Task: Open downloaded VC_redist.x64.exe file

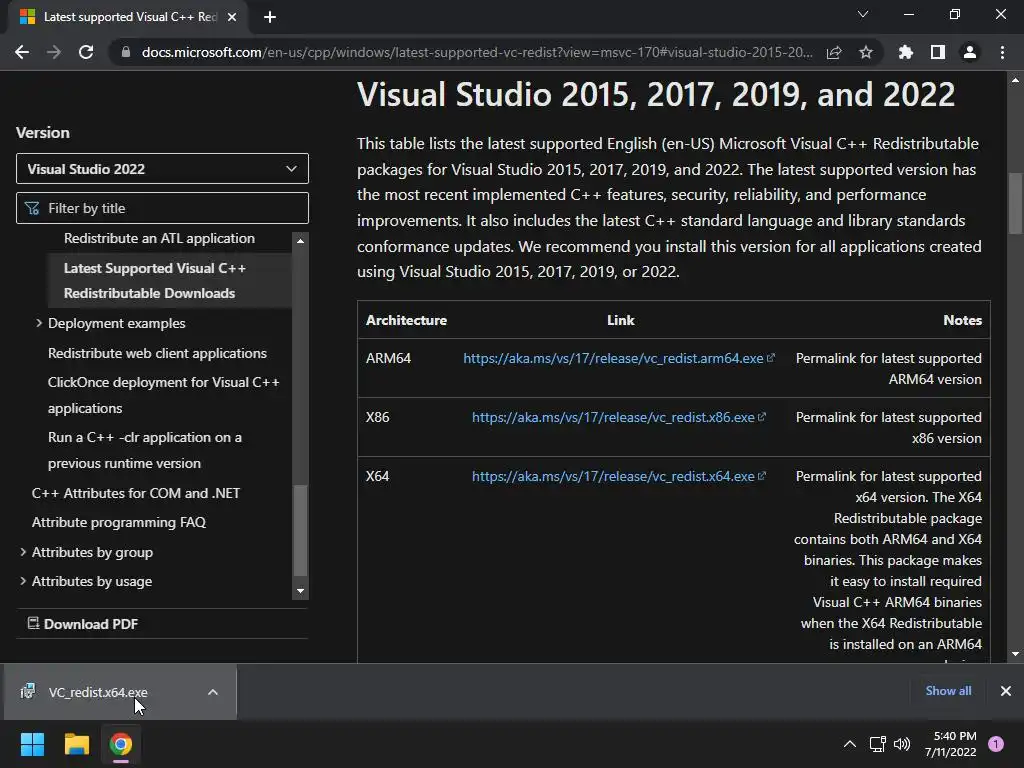Action: [x=98, y=692]
